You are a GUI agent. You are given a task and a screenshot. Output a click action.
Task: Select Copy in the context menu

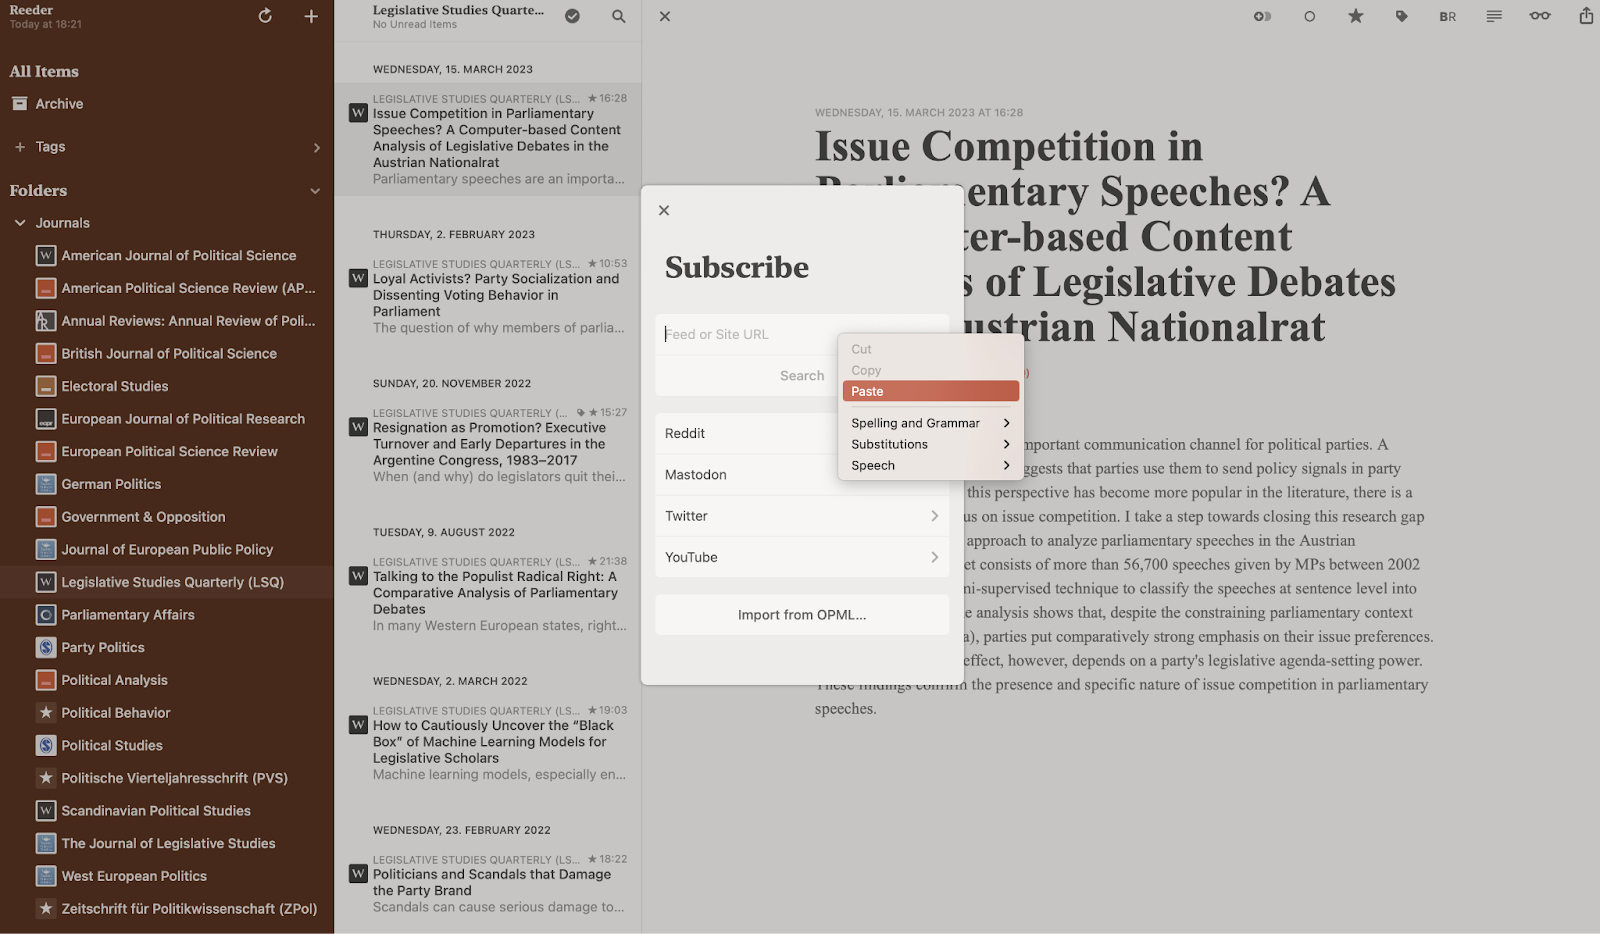tap(931, 370)
